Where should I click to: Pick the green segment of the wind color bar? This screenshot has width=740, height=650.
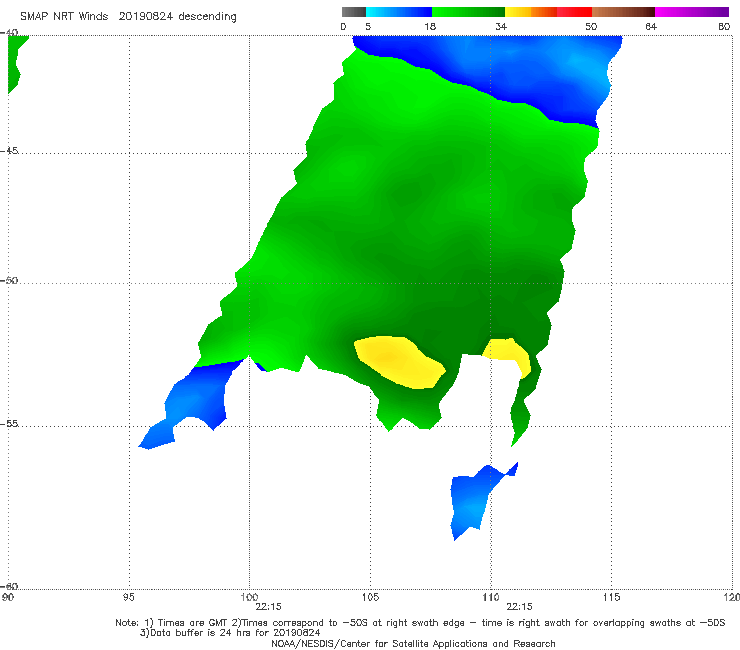tap(469, 12)
